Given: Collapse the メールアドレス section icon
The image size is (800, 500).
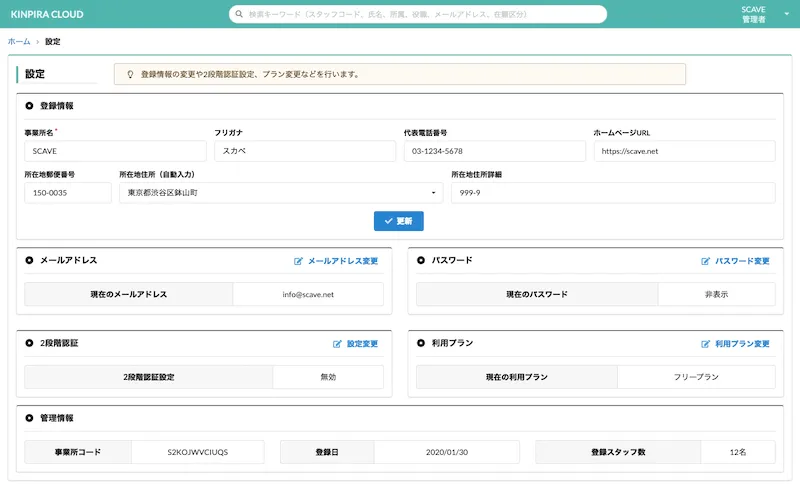Looking at the screenshot, I should click(x=29, y=260).
